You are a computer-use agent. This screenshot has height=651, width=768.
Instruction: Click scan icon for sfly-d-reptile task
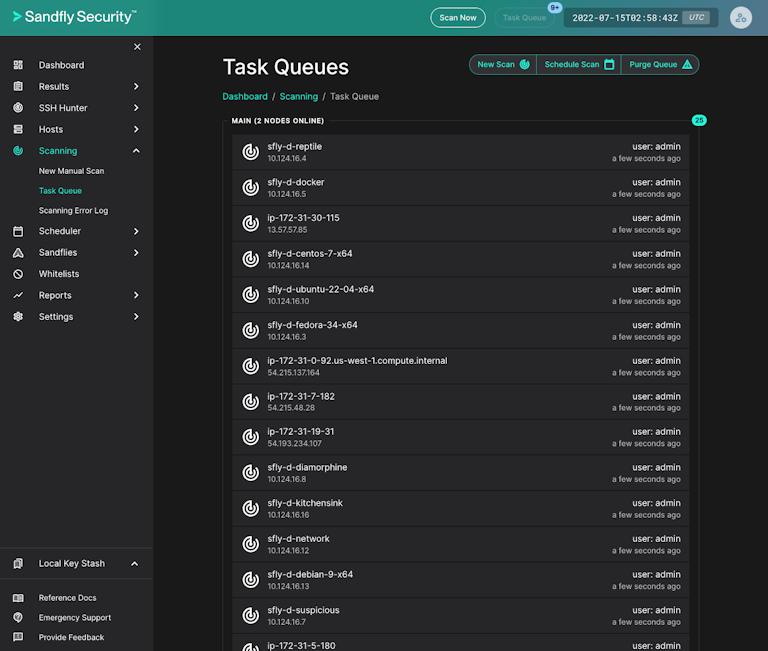point(251,152)
